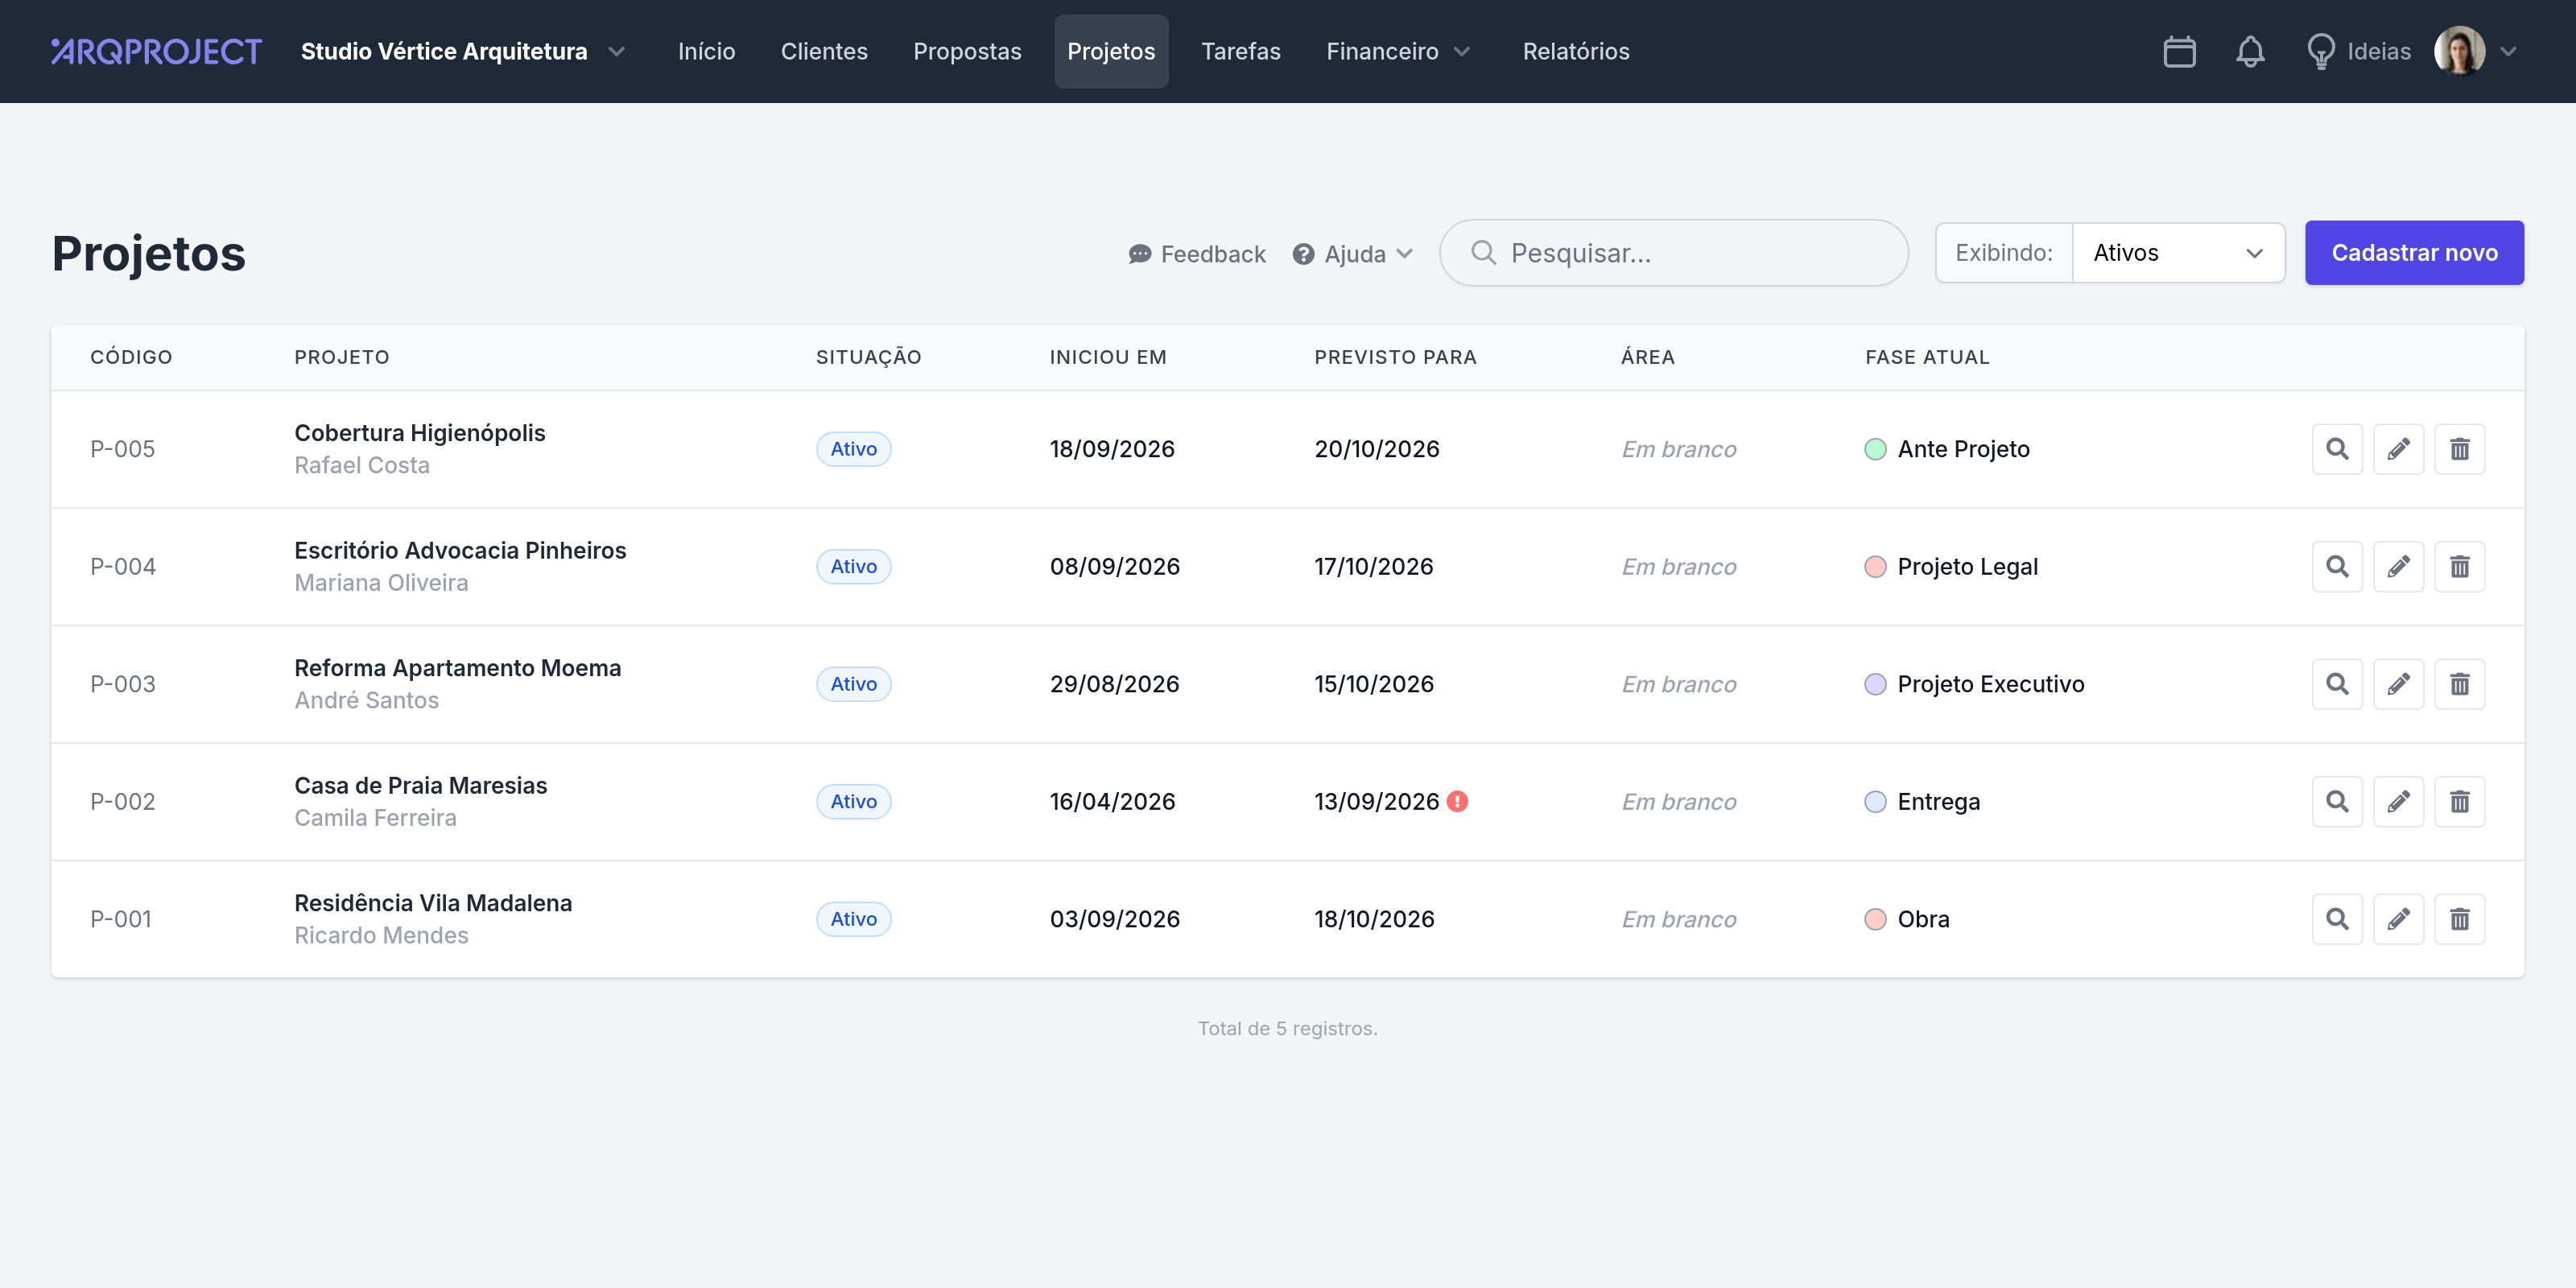
Task: Open Cobertura Higienópolis project name
Action: click(x=419, y=433)
